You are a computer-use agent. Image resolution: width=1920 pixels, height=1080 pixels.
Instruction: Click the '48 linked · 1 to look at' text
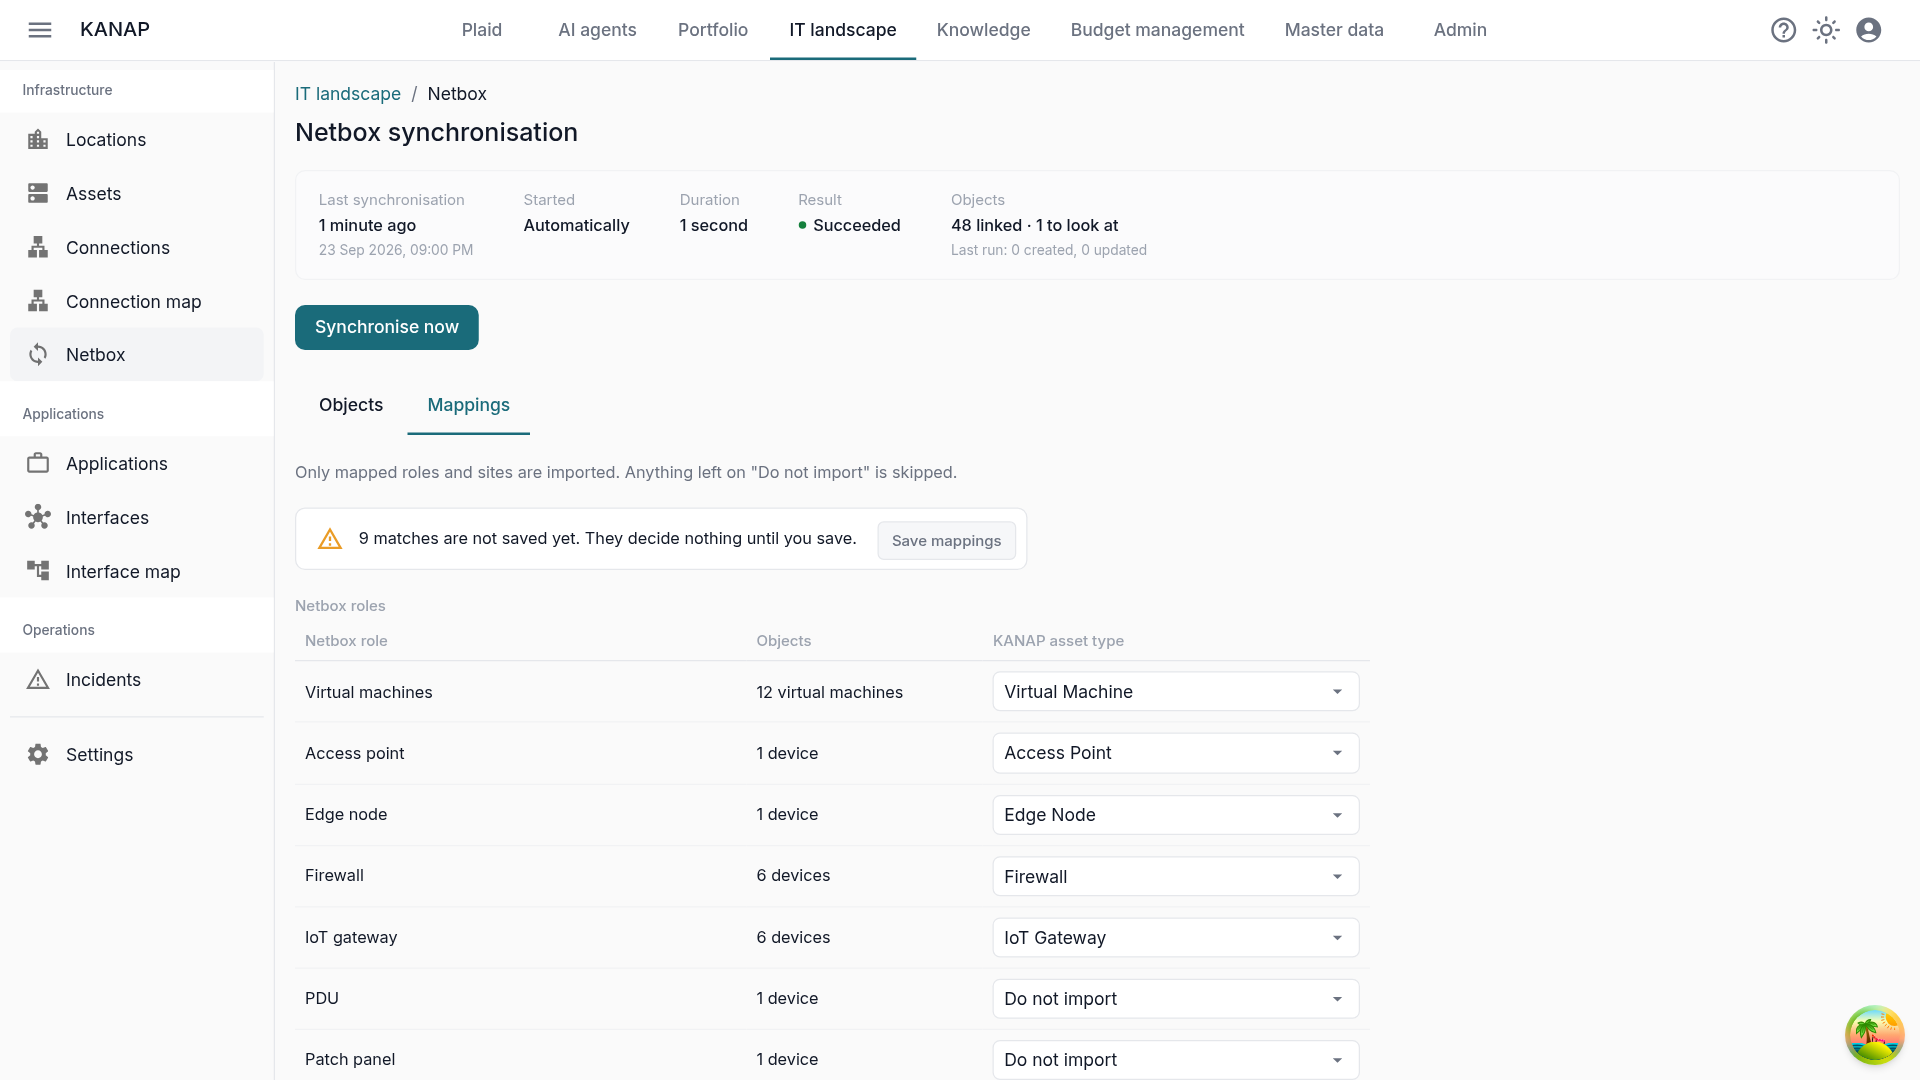click(x=1034, y=226)
